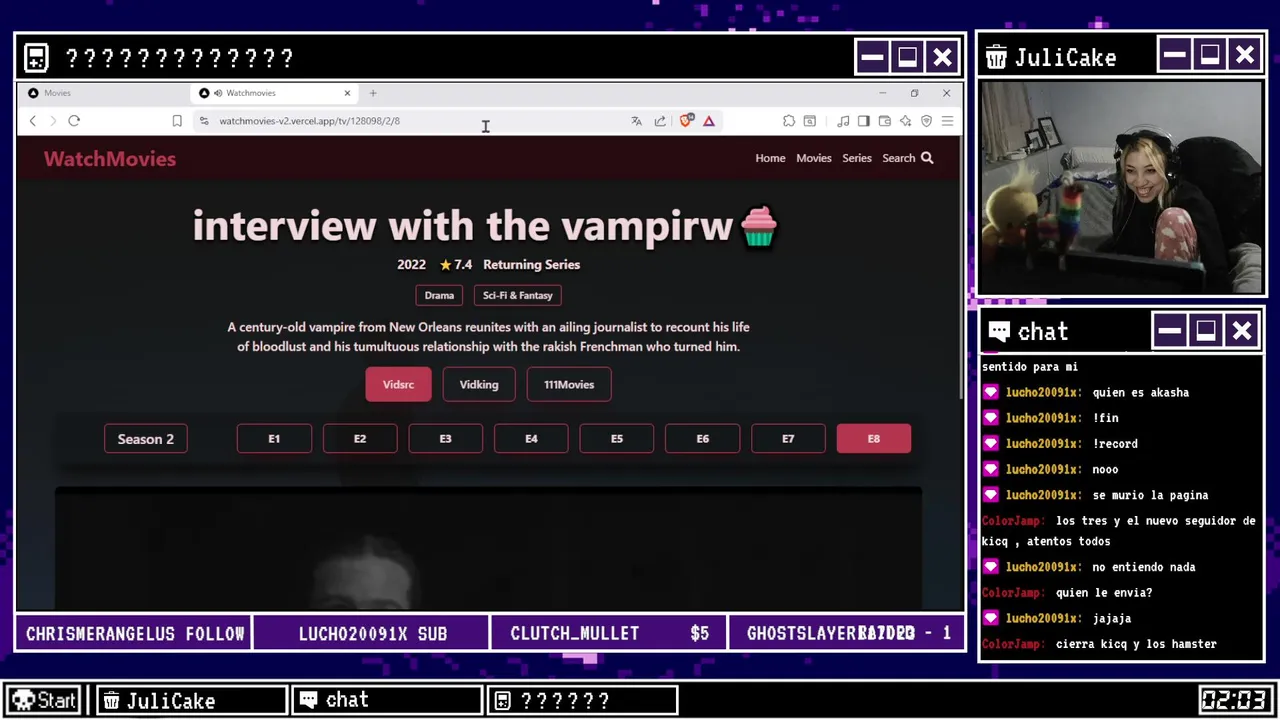Image resolution: width=1280 pixels, height=720 pixels.
Task: Click the chat window speech bubble icon
Action: 998,331
